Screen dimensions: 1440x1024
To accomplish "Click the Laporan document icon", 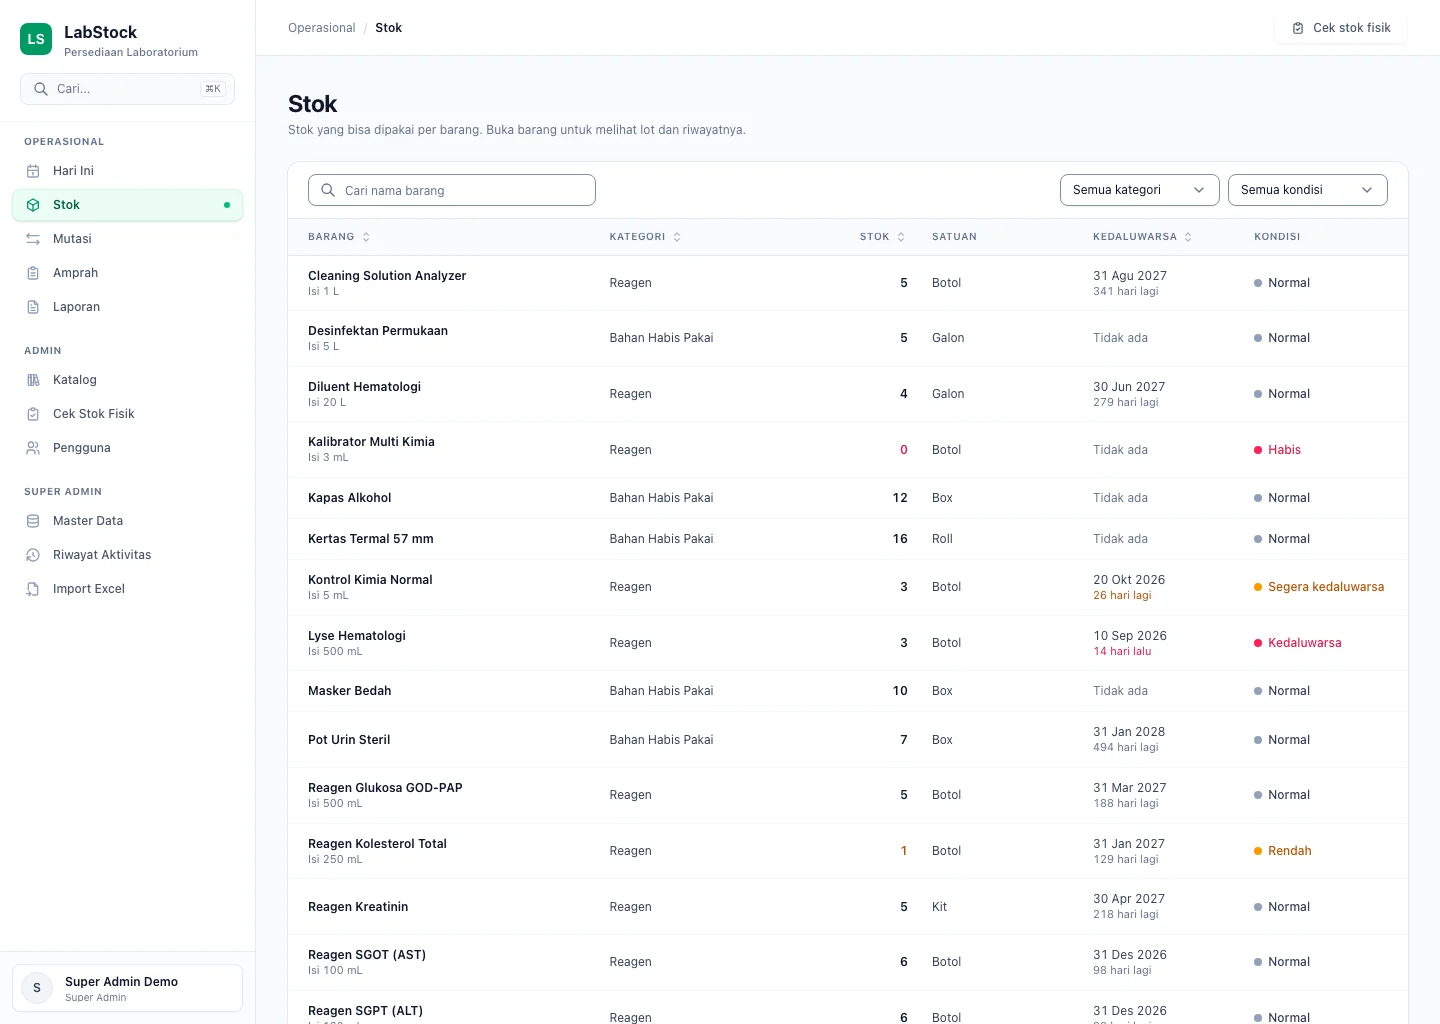I will pyautogui.click(x=33, y=307).
